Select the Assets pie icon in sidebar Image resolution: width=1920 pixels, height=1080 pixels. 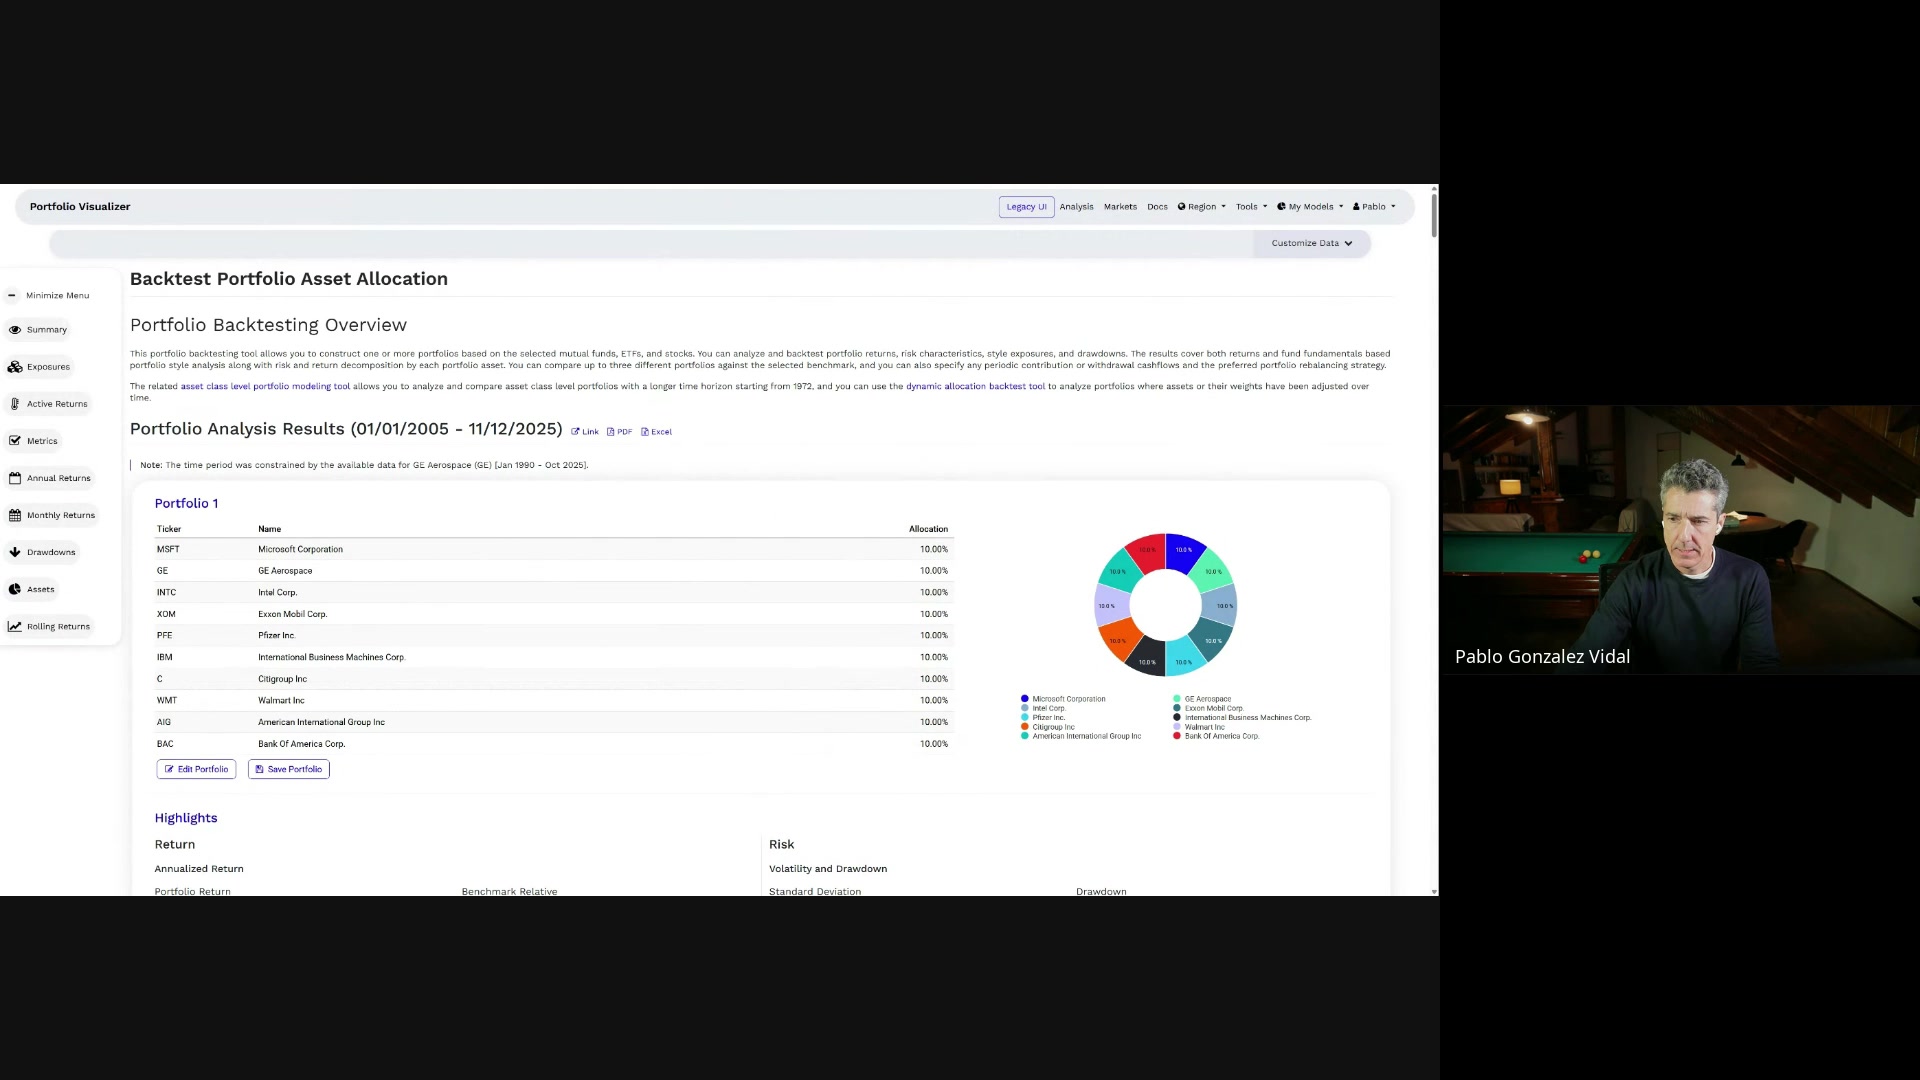click(15, 589)
